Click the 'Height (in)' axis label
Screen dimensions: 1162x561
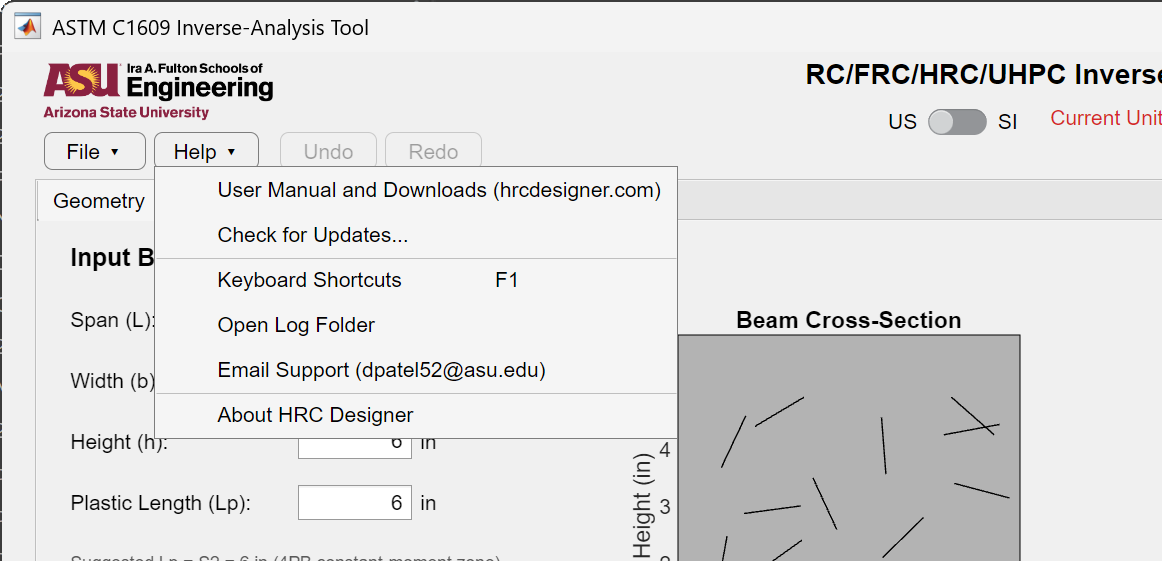point(642,507)
